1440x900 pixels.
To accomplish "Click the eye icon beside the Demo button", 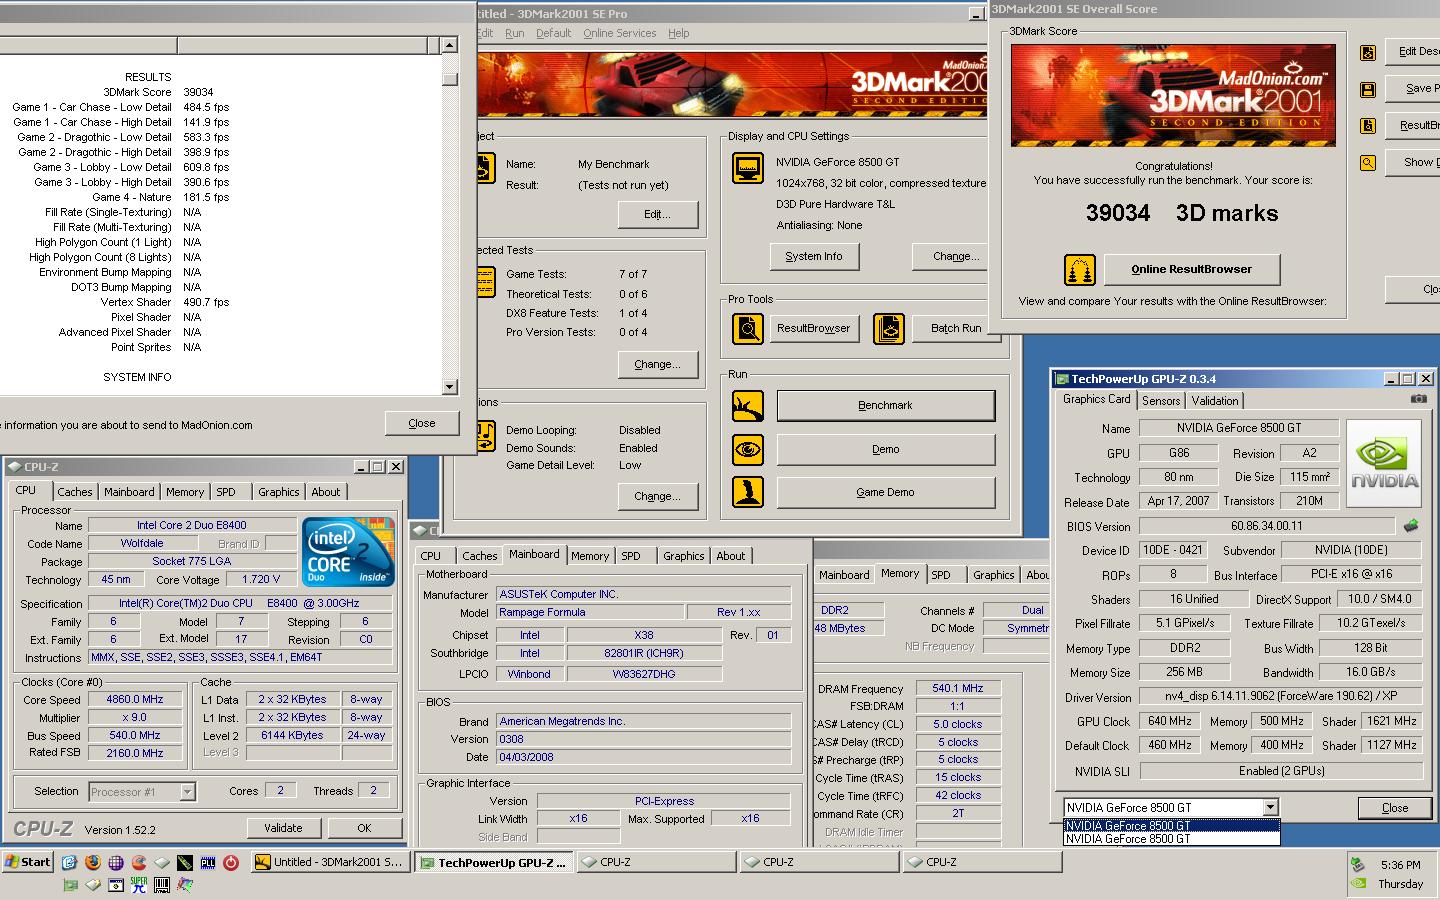I will 747,449.
